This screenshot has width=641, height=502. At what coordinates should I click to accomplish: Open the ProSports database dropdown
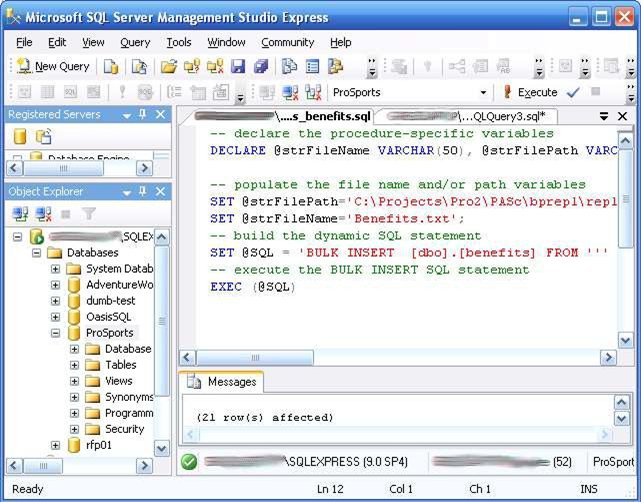coord(483,92)
